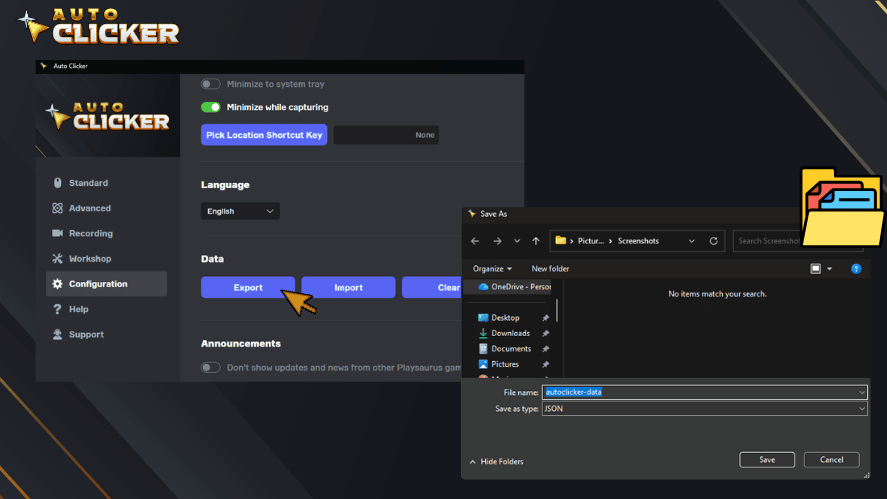Click the shortcut key field showing None
887x499 pixels.
point(386,135)
